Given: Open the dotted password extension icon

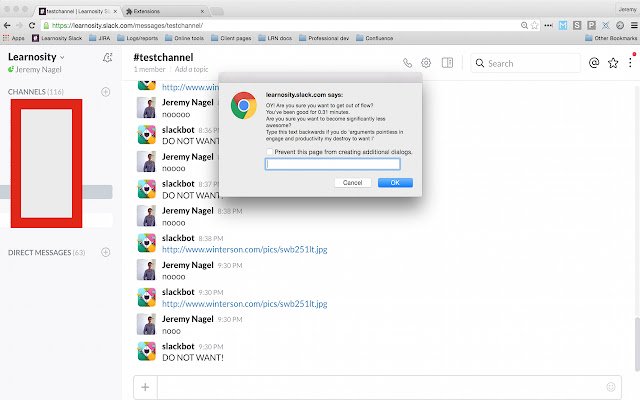Looking at the screenshot, I should tap(549, 25).
